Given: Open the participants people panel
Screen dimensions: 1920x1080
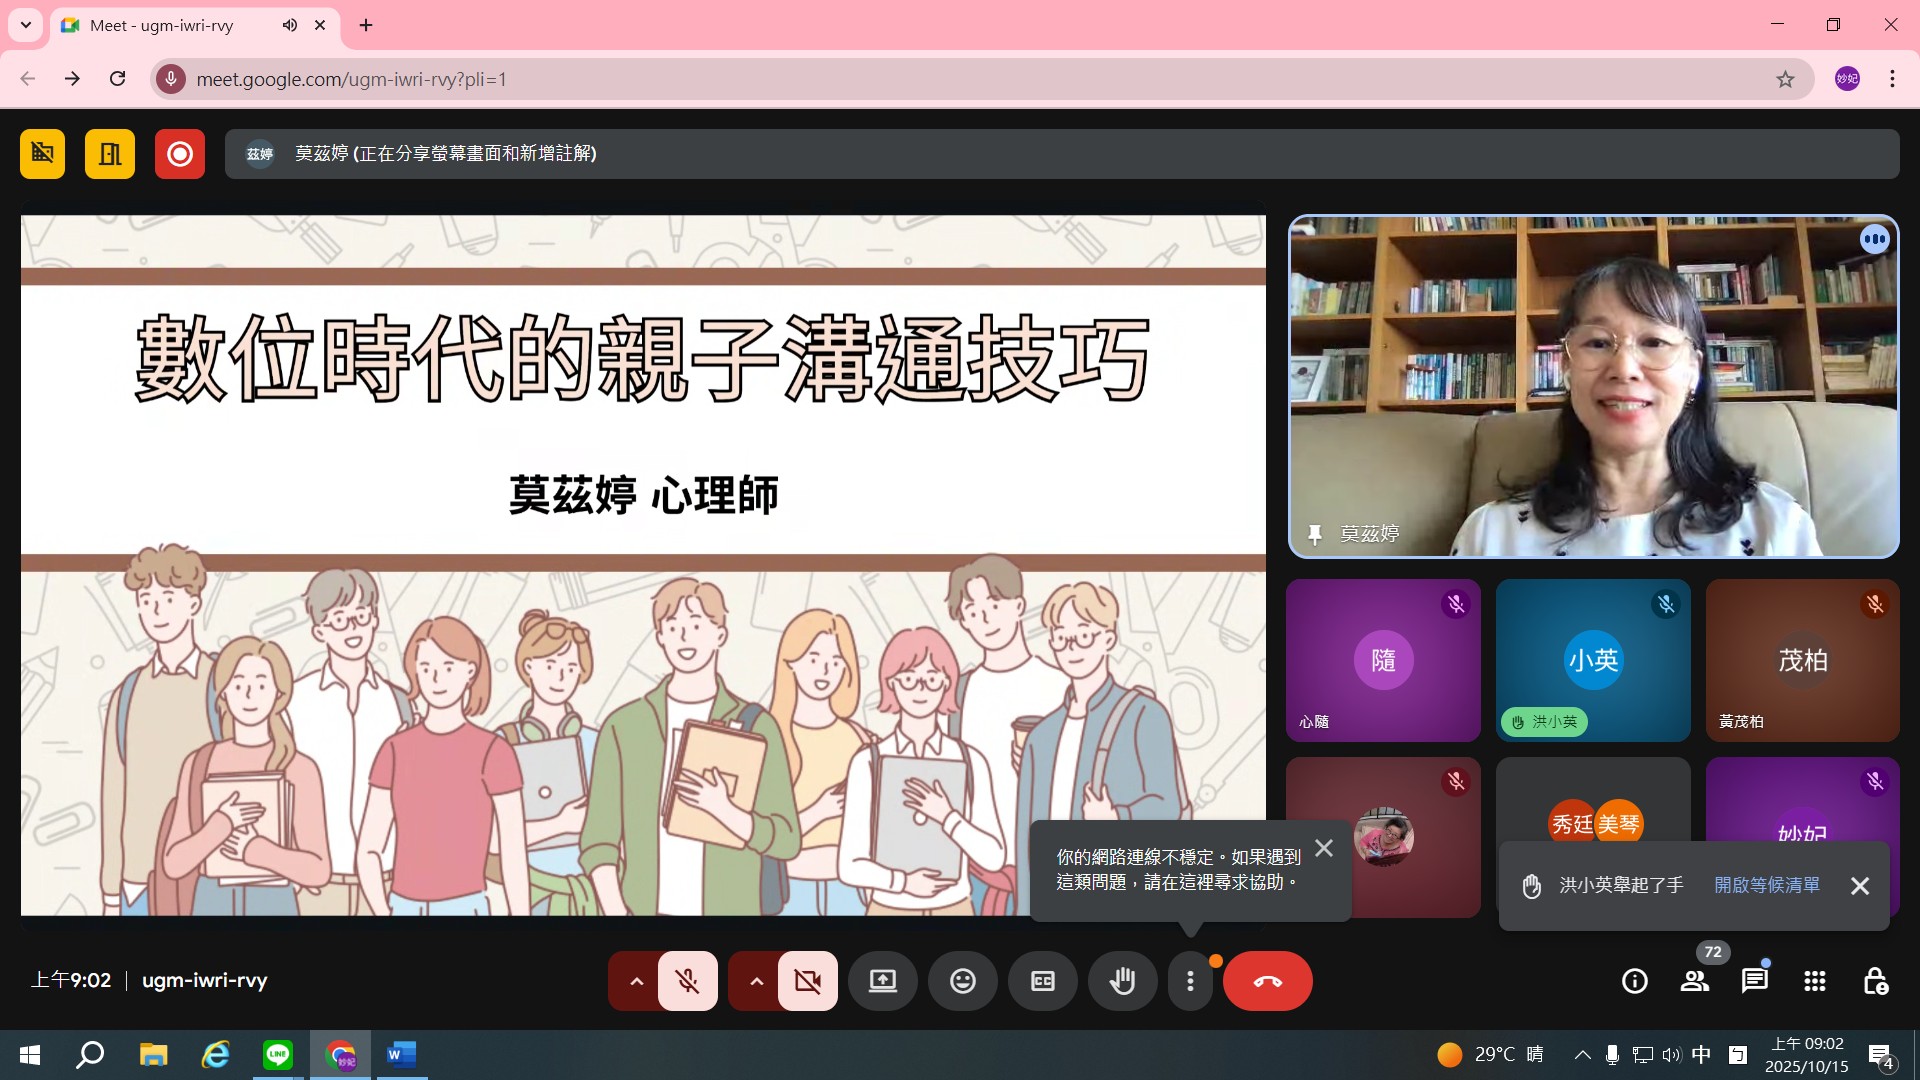Looking at the screenshot, I should click(1695, 981).
